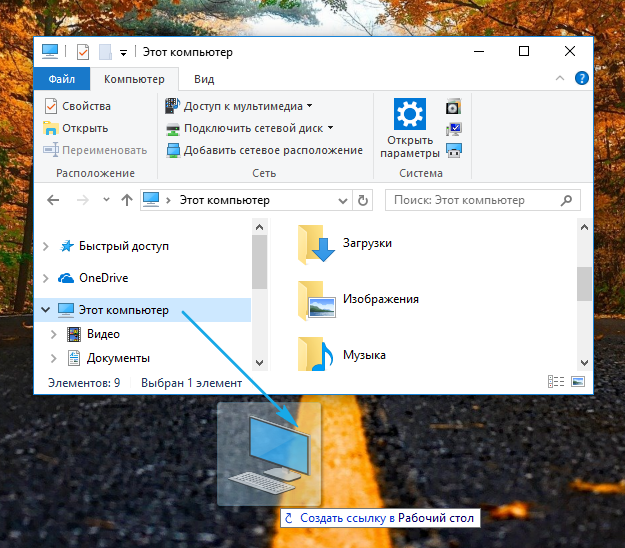Screen dimensions: 625x548
Task: Collapse the Этот компьютер tree node
Action: [x=46, y=310]
